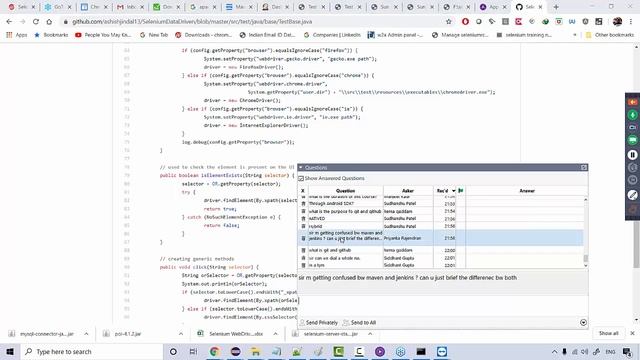Click Questions list vertical scrollbar thumb
Image resolution: width=640 pixels, height=360 pixels.
pyautogui.click(x=585, y=258)
